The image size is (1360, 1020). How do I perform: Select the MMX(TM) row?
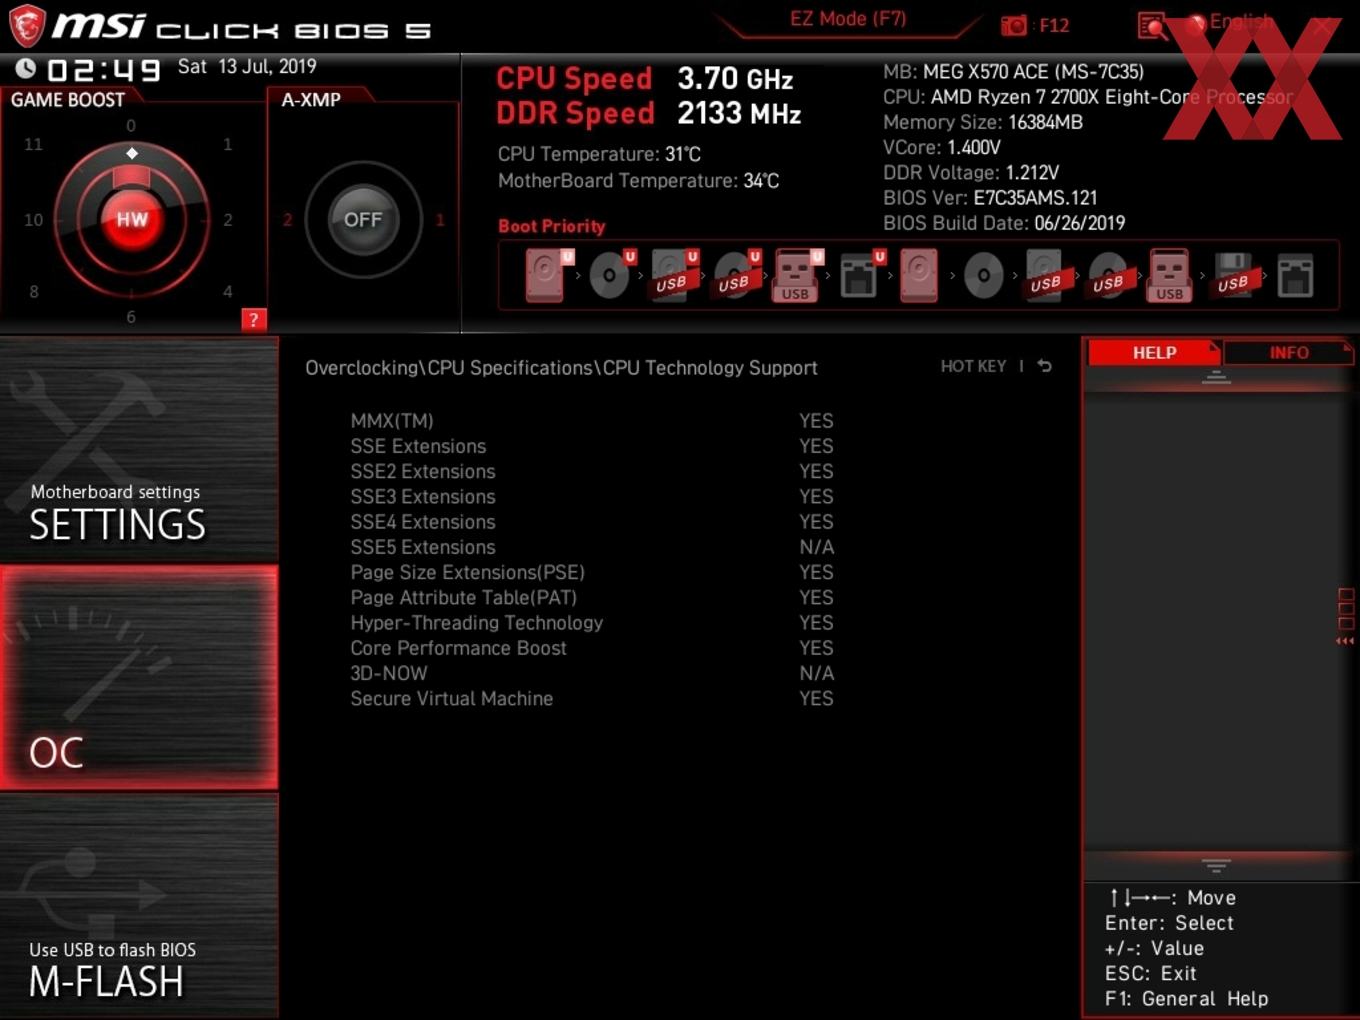pyautogui.click(x=592, y=421)
